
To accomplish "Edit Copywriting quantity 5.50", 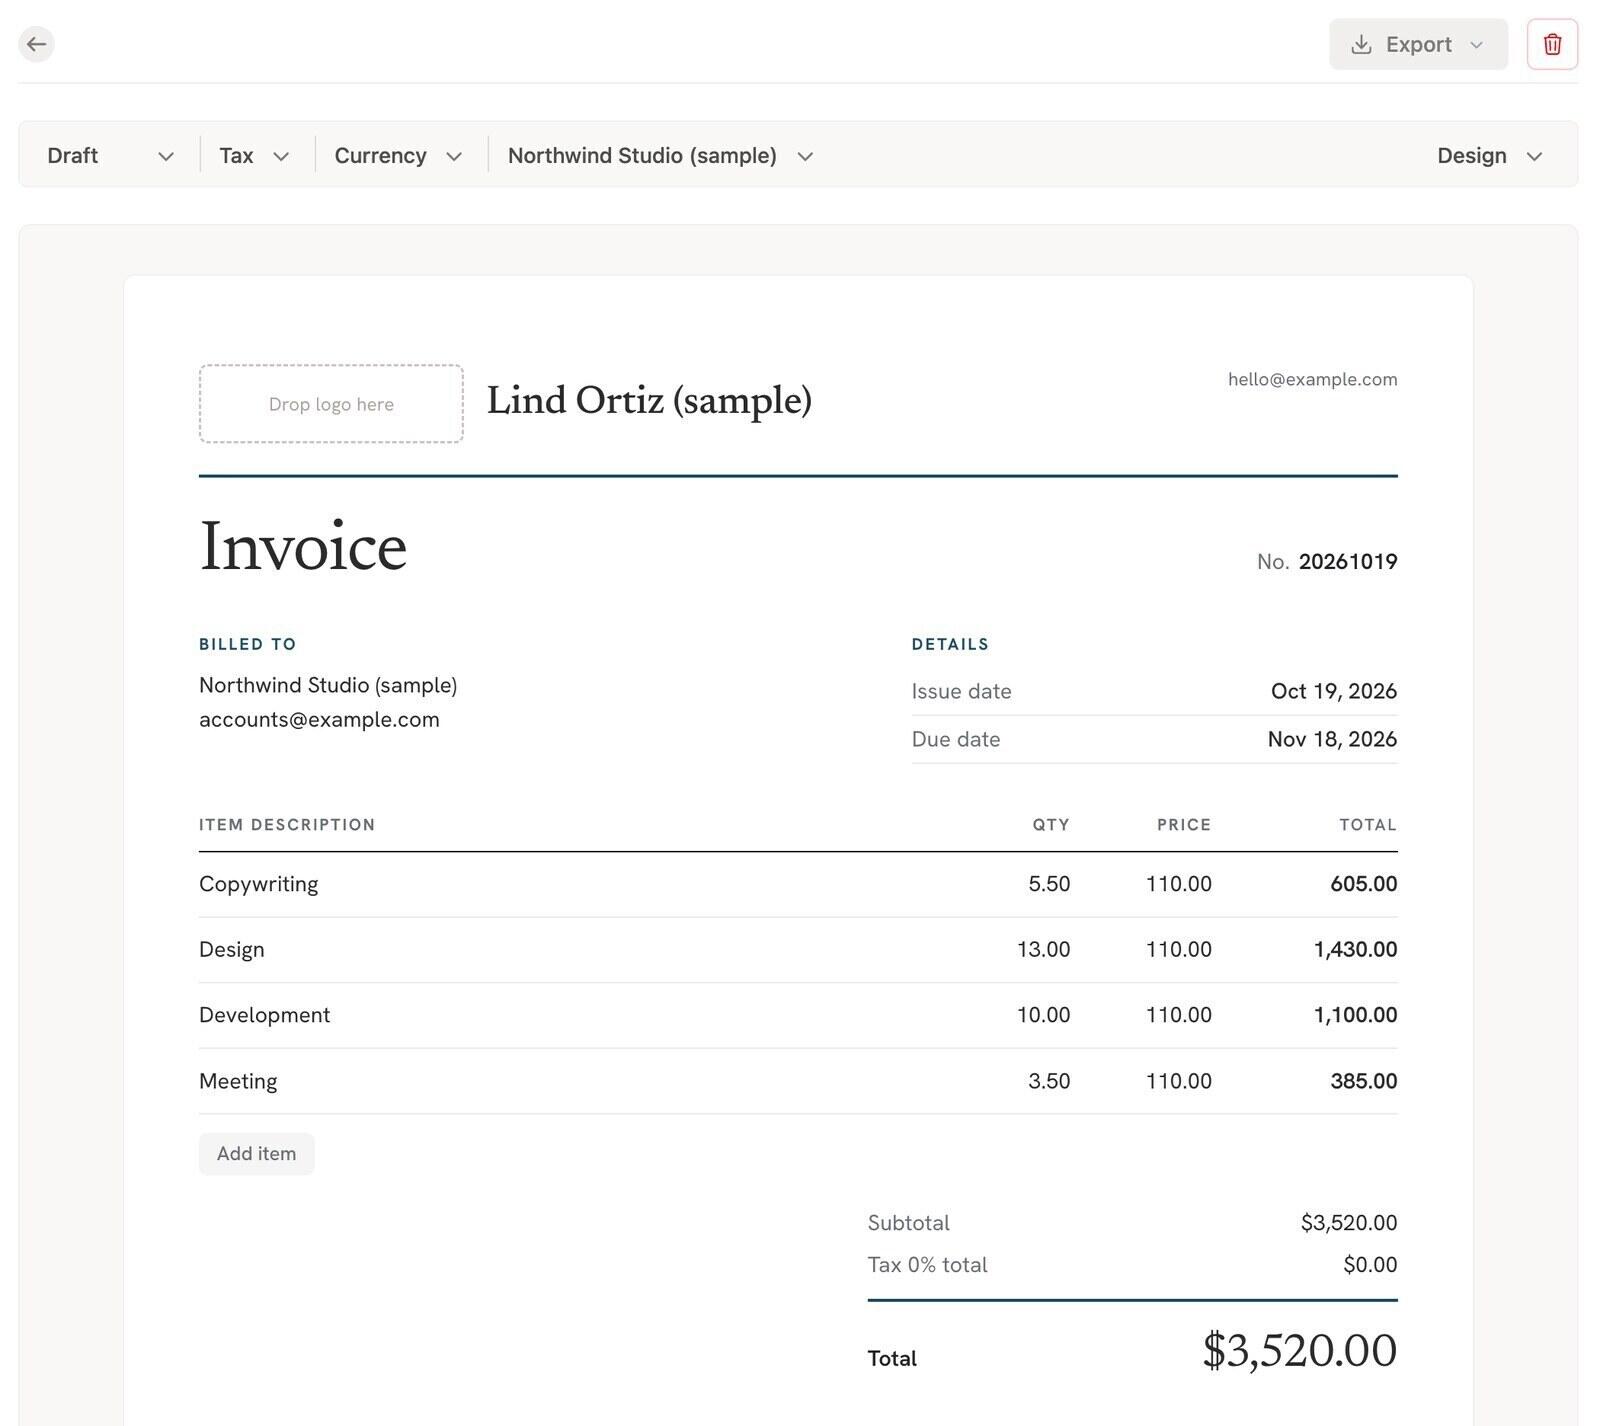I will tap(1049, 885).
